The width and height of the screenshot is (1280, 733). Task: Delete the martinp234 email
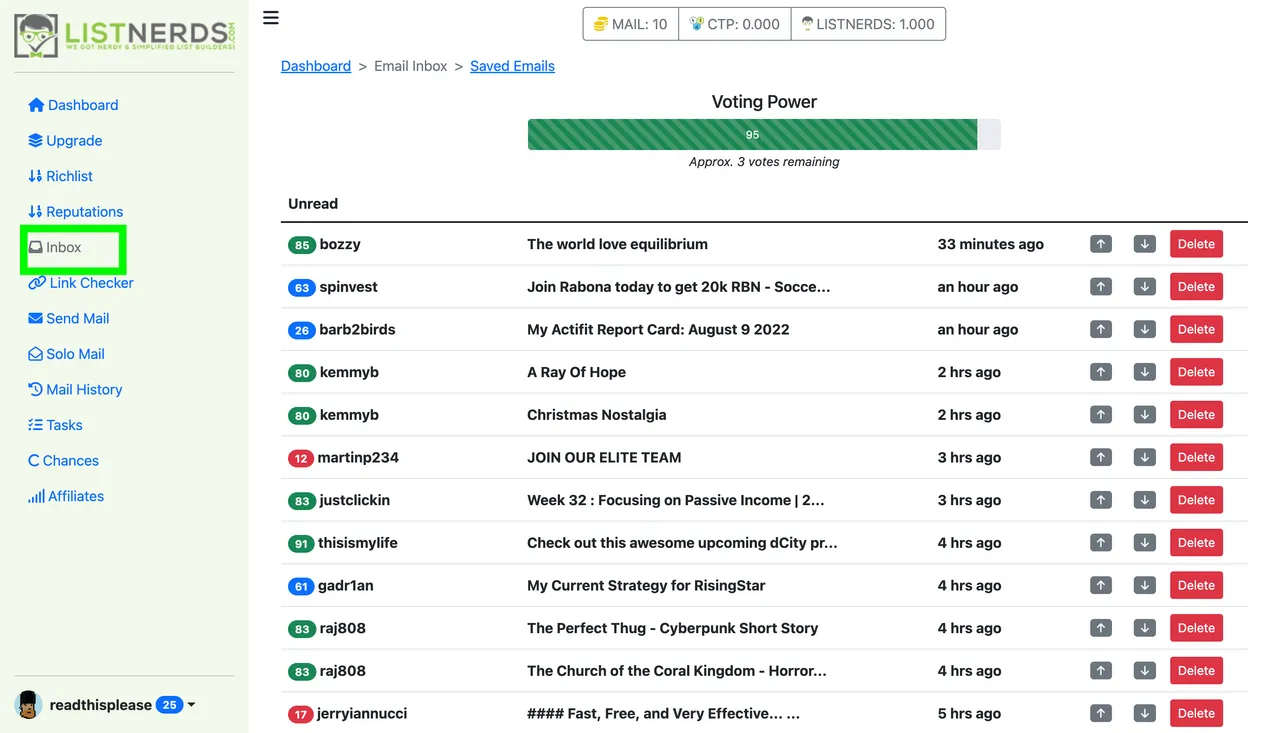(x=1196, y=457)
